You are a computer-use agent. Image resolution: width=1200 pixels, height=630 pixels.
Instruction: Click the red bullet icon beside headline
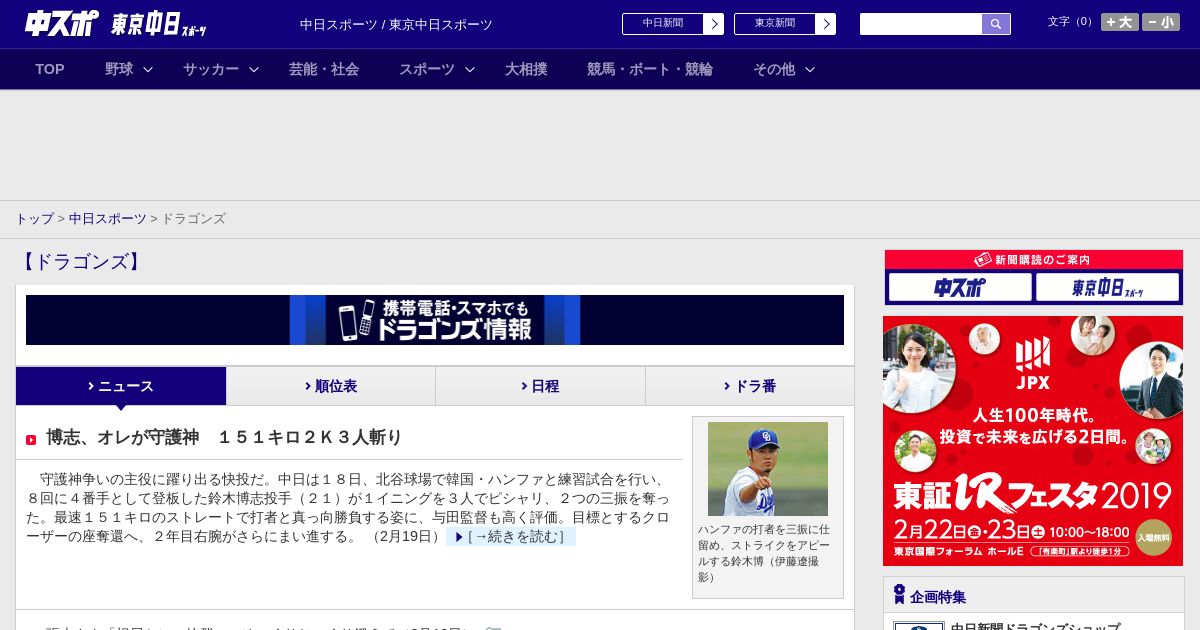pyautogui.click(x=31, y=440)
